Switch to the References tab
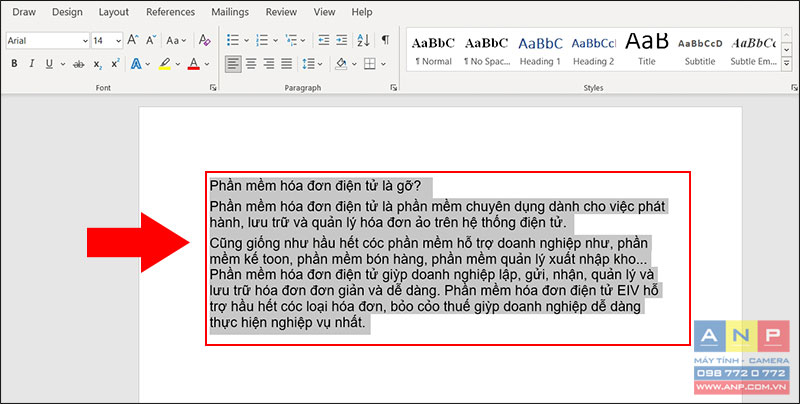This screenshot has height=404, width=800. [170, 12]
